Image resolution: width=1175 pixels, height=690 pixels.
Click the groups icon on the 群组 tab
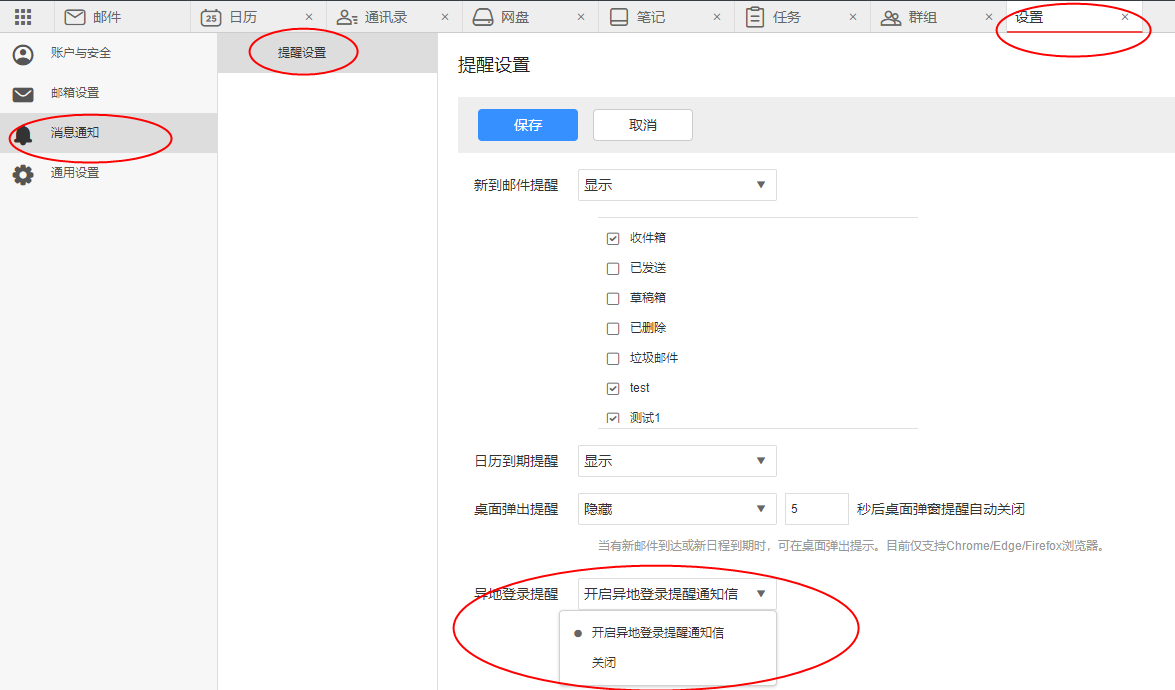coord(891,16)
